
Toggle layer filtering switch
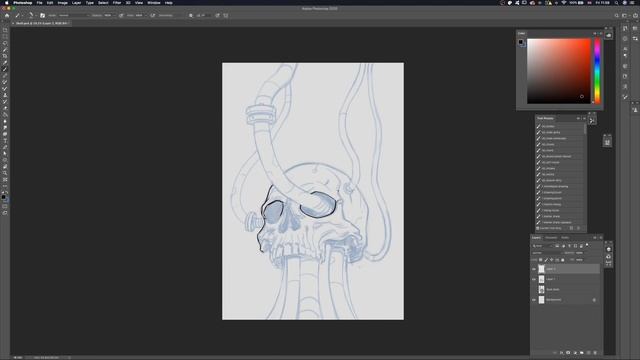click(587, 245)
